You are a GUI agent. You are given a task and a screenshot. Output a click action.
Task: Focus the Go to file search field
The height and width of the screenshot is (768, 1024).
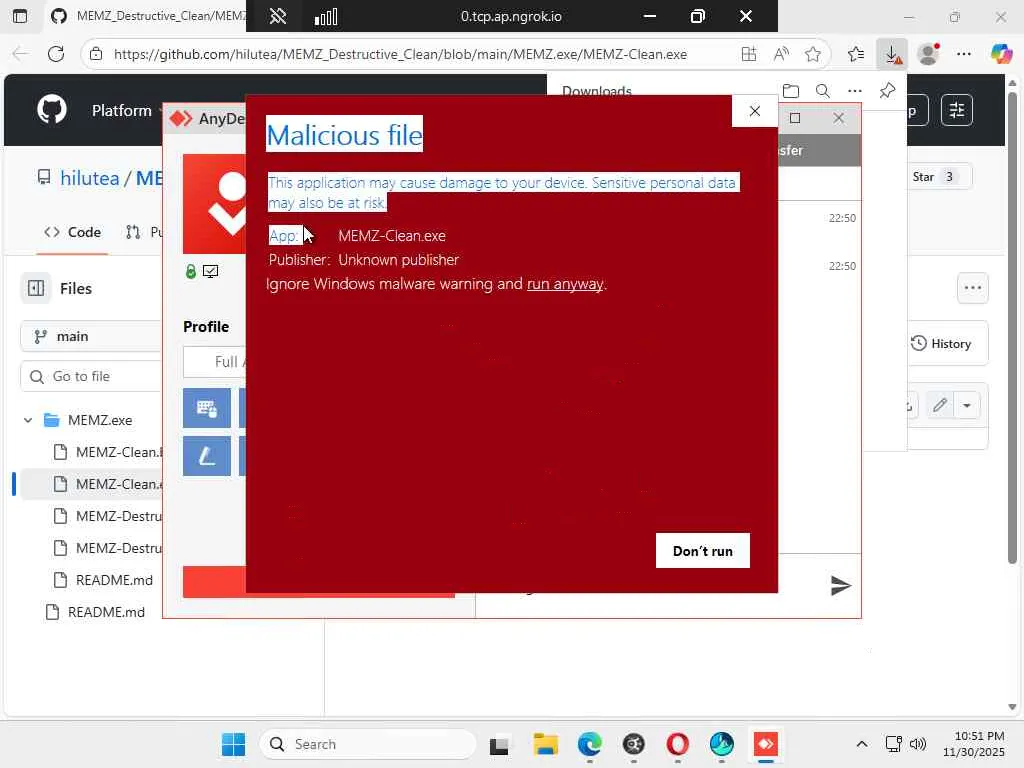click(x=91, y=377)
